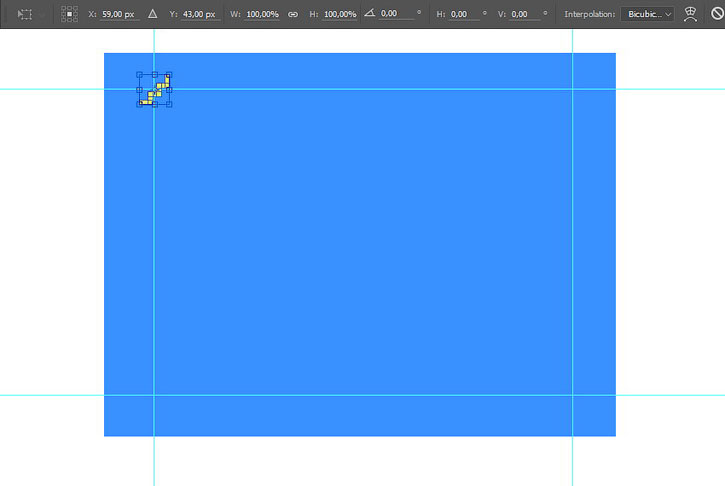Click the X label in the options bar
The image size is (725, 486).
coord(92,14)
